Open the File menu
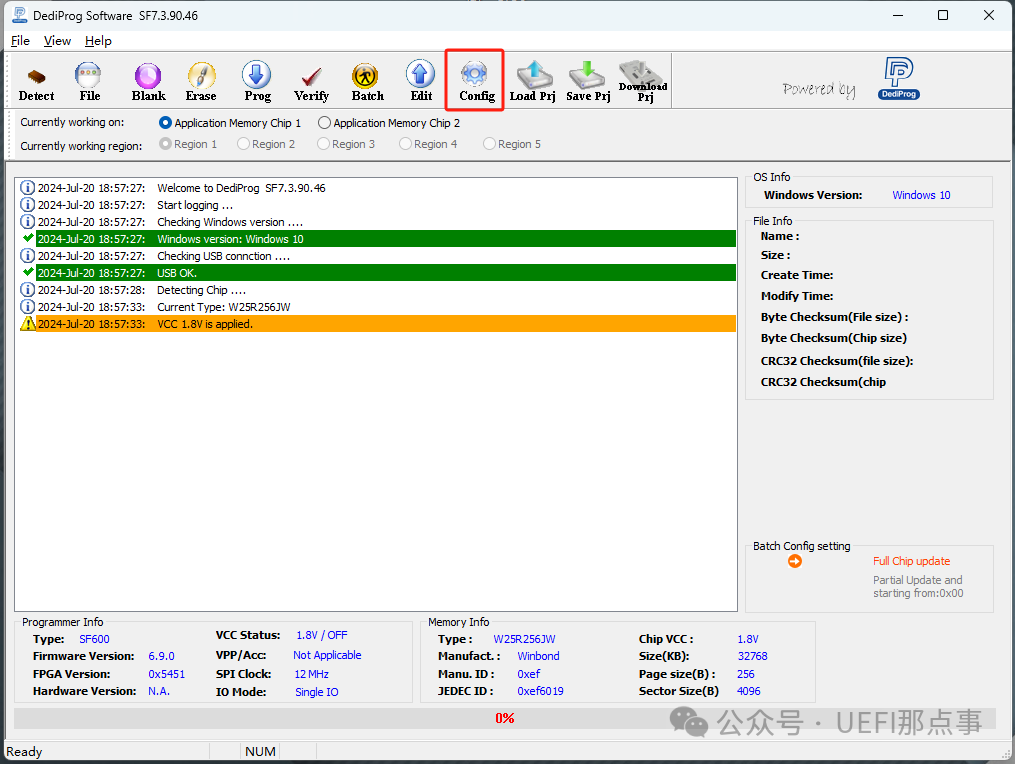This screenshot has height=764, width=1015. pyautogui.click(x=20, y=41)
